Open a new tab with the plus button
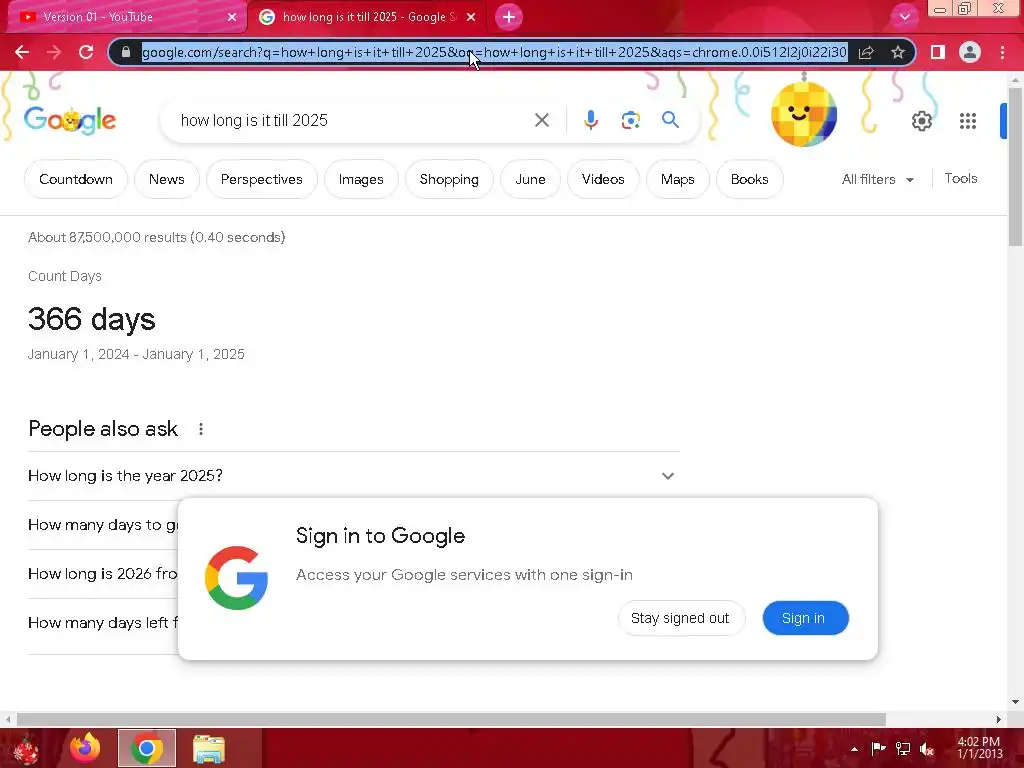 click(x=509, y=17)
